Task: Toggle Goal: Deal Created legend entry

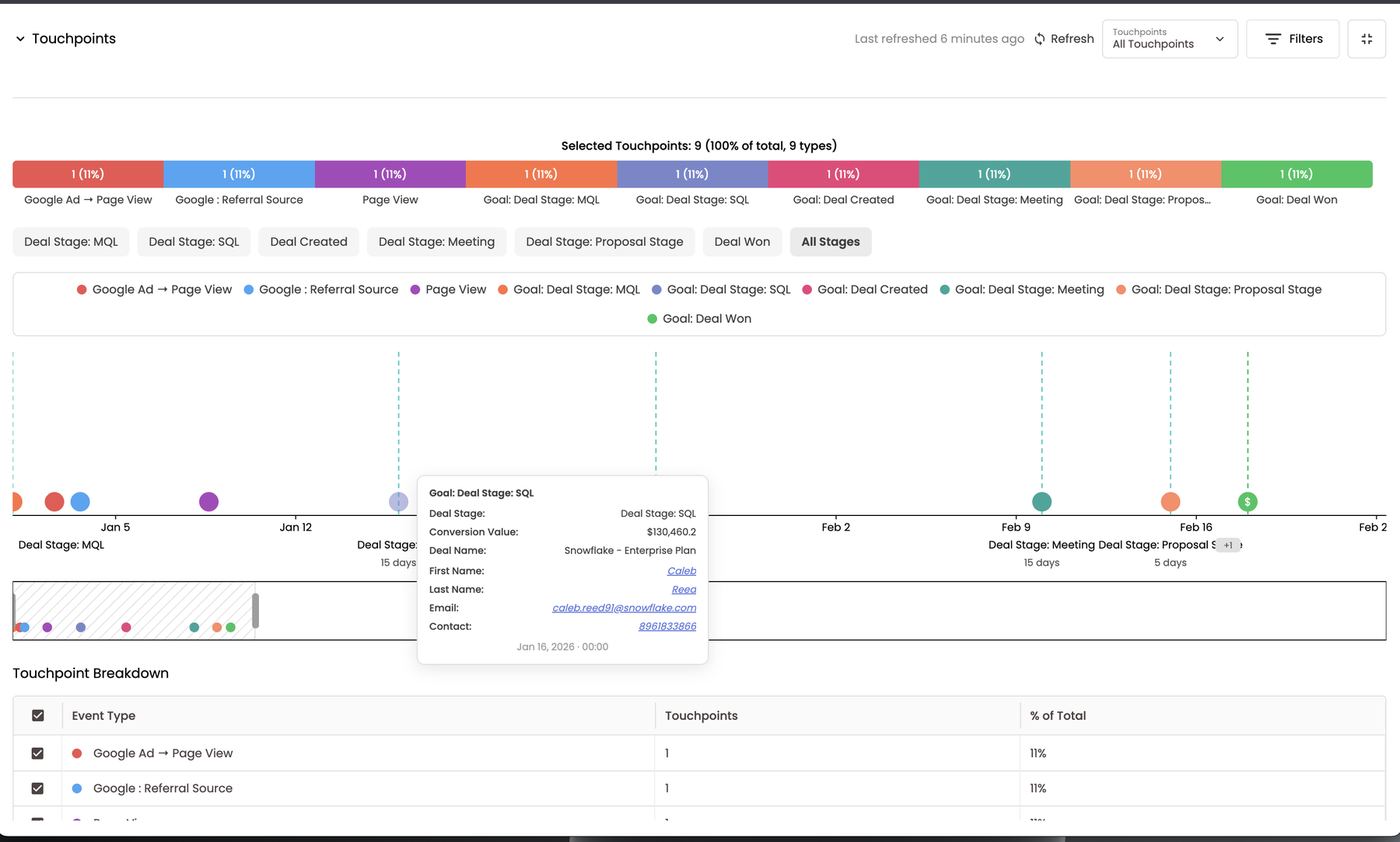Action: tap(865, 290)
